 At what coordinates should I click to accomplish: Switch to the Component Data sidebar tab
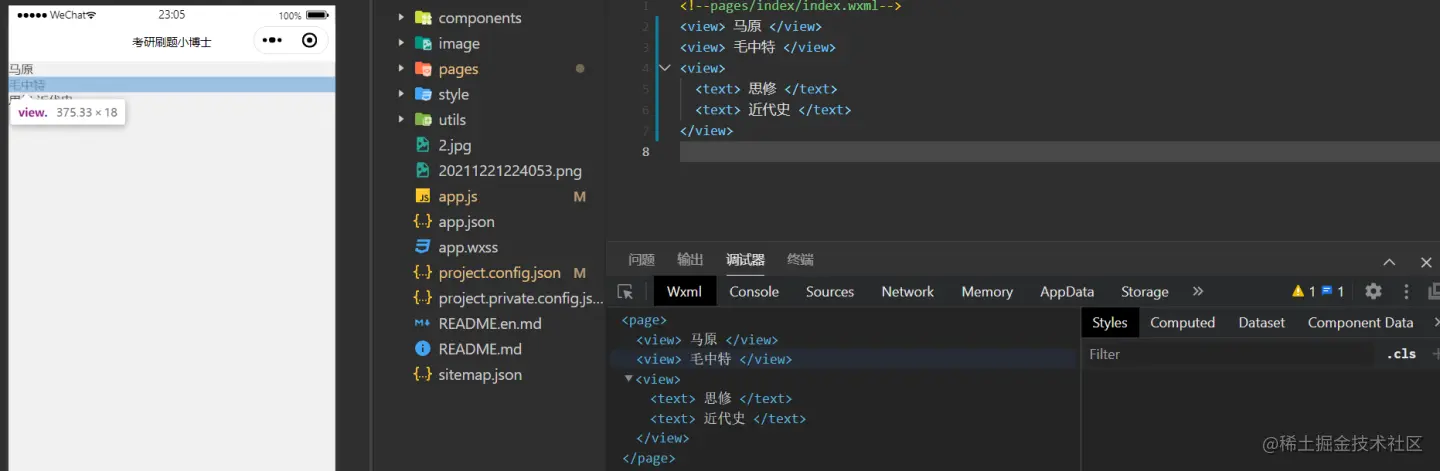coord(1360,323)
